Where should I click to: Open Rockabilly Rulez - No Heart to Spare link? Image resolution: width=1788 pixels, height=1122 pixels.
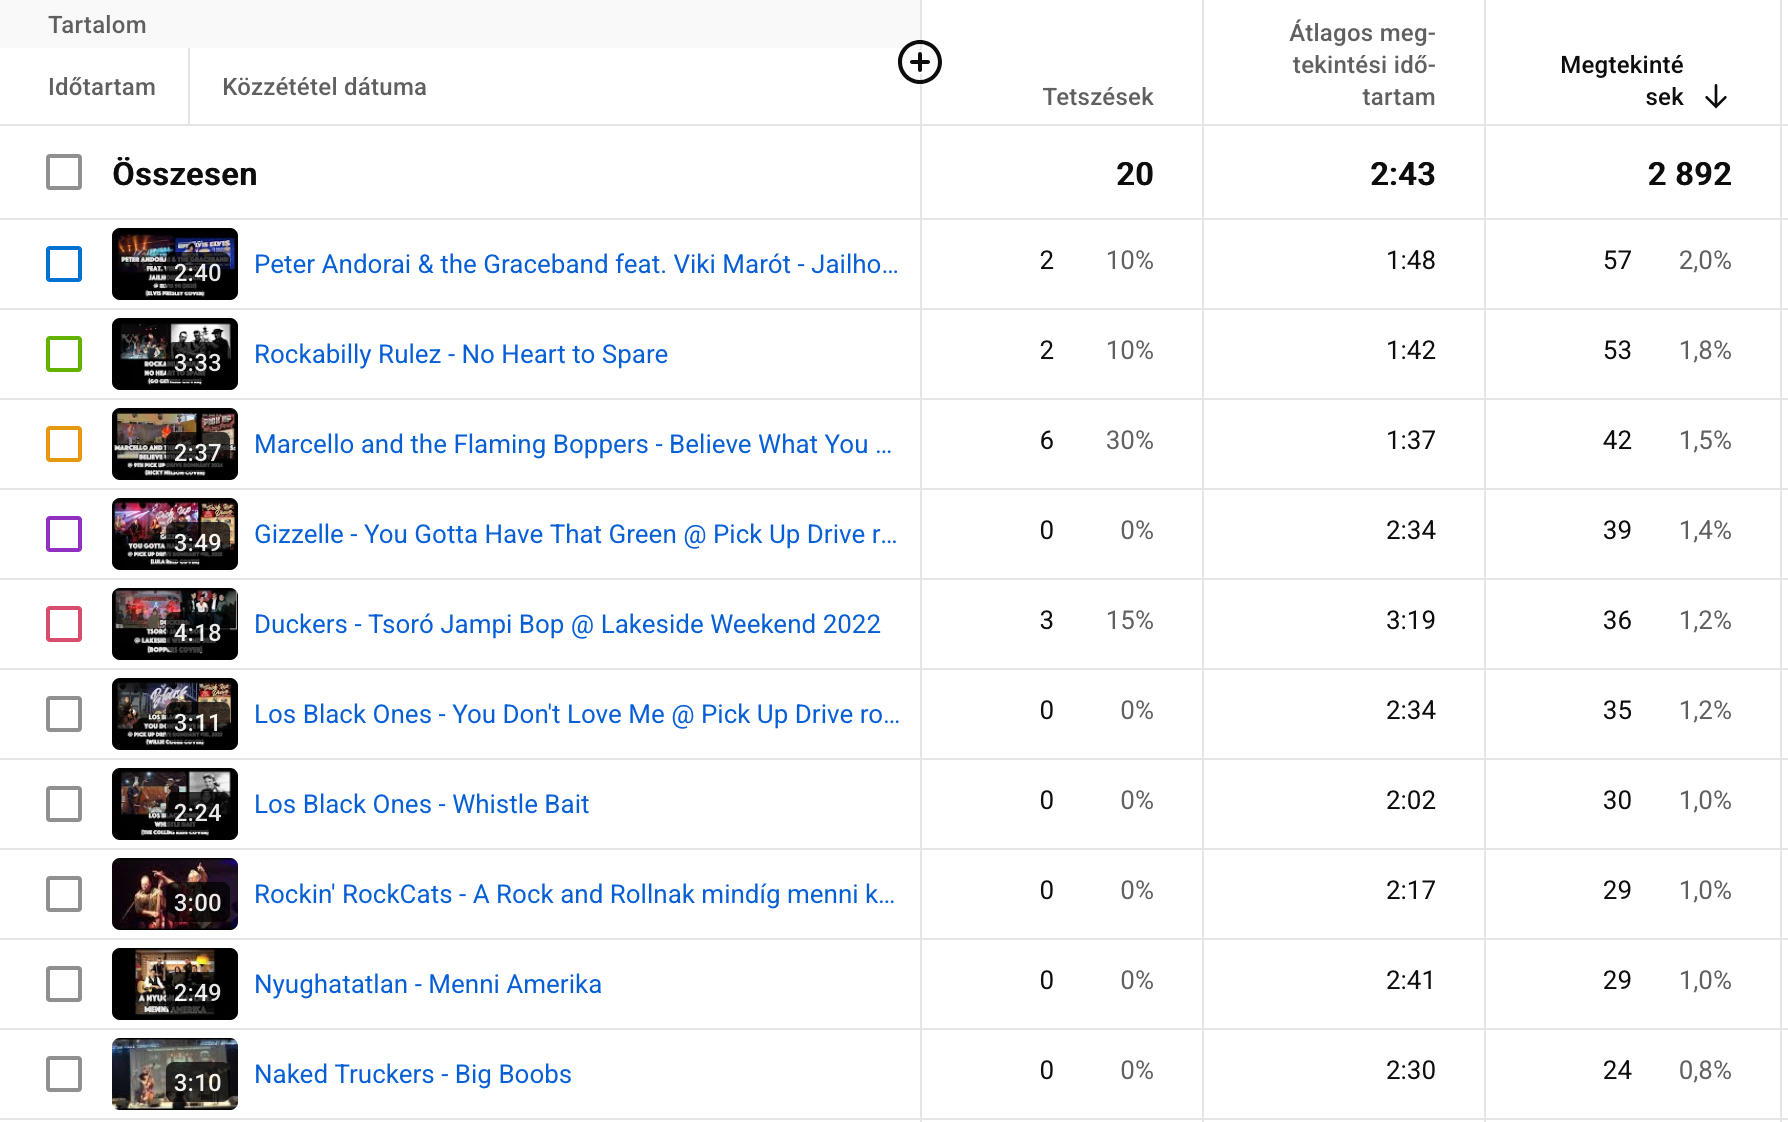tap(461, 354)
